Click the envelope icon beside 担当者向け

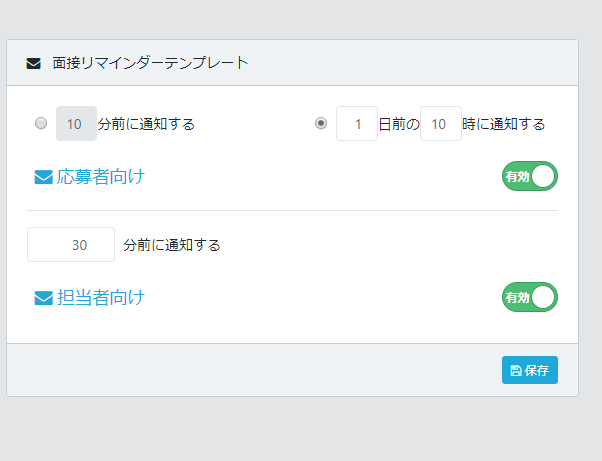tap(43, 298)
